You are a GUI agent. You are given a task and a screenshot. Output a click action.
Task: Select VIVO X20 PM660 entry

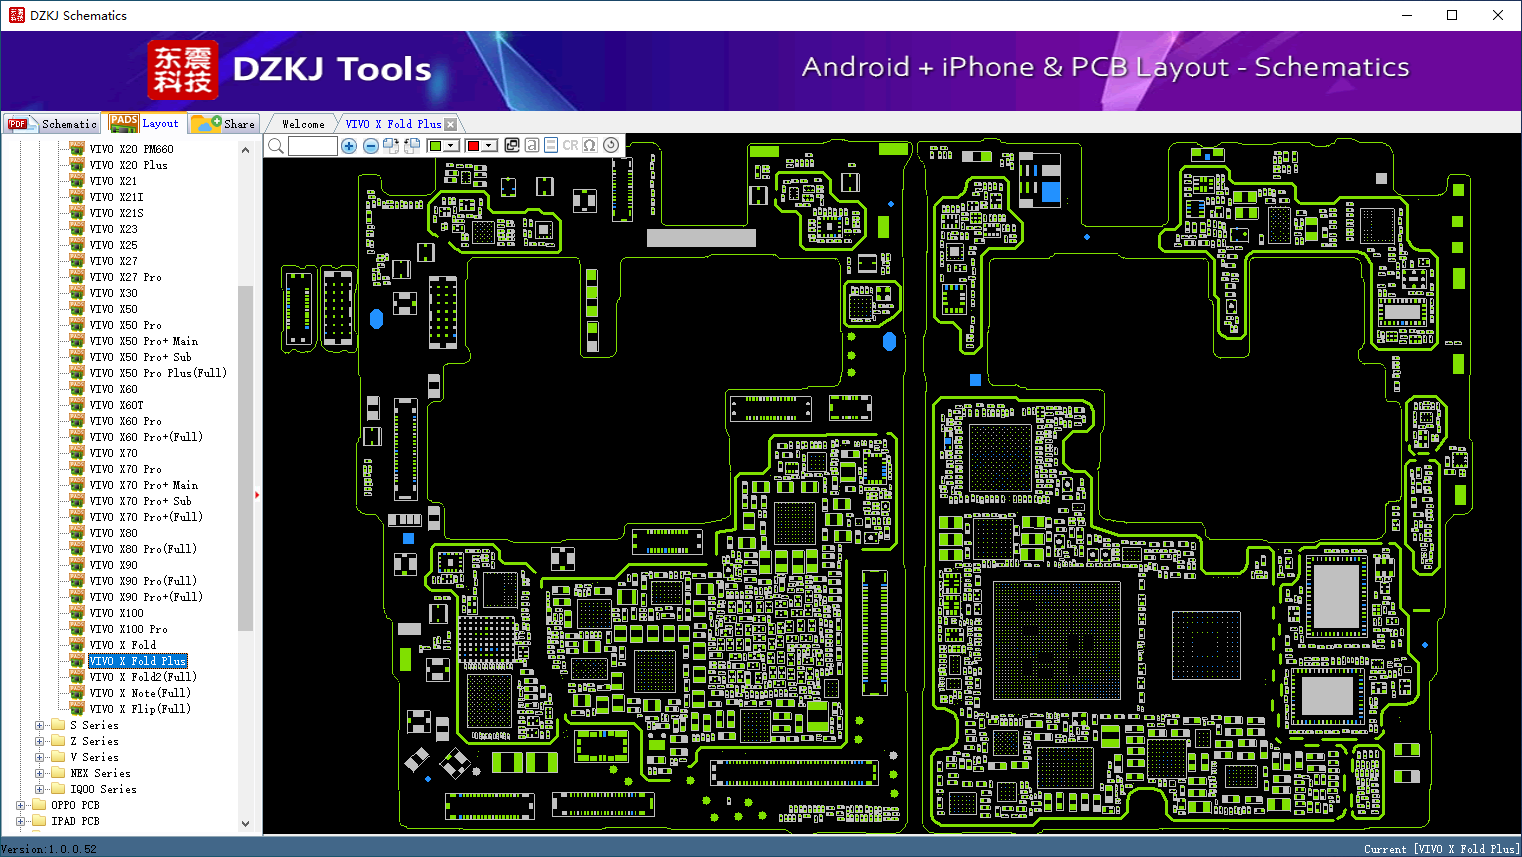(x=131, y=149)
